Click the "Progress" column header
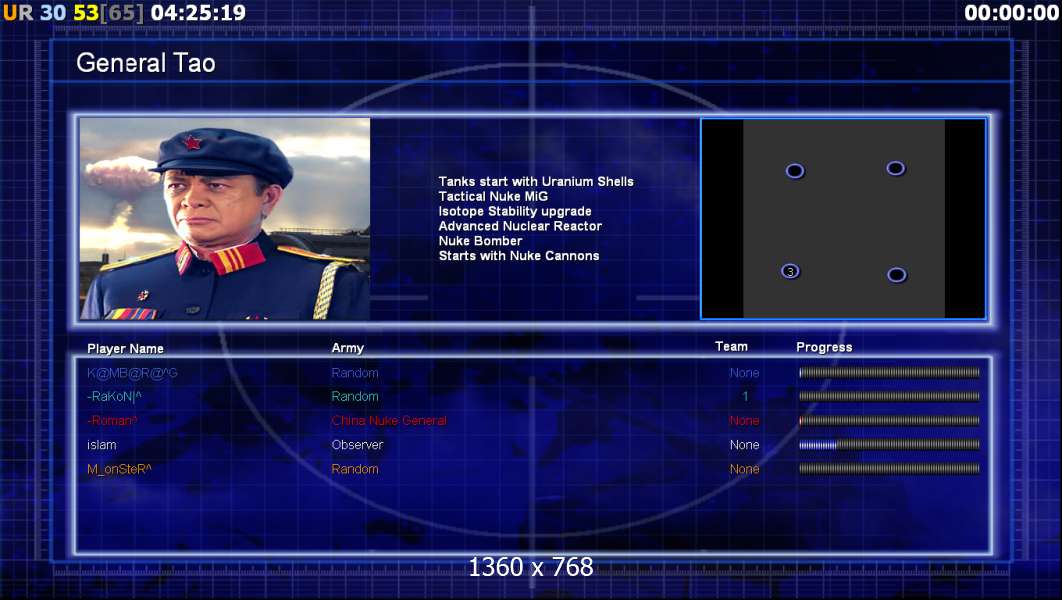 (824, 347)
